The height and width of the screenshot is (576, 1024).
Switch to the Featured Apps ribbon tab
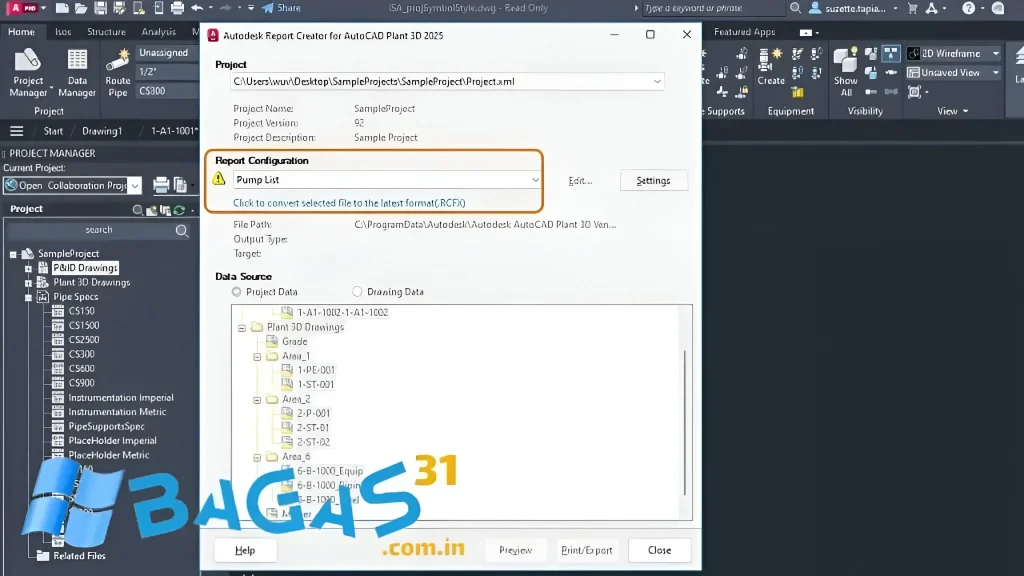[744, 32]
